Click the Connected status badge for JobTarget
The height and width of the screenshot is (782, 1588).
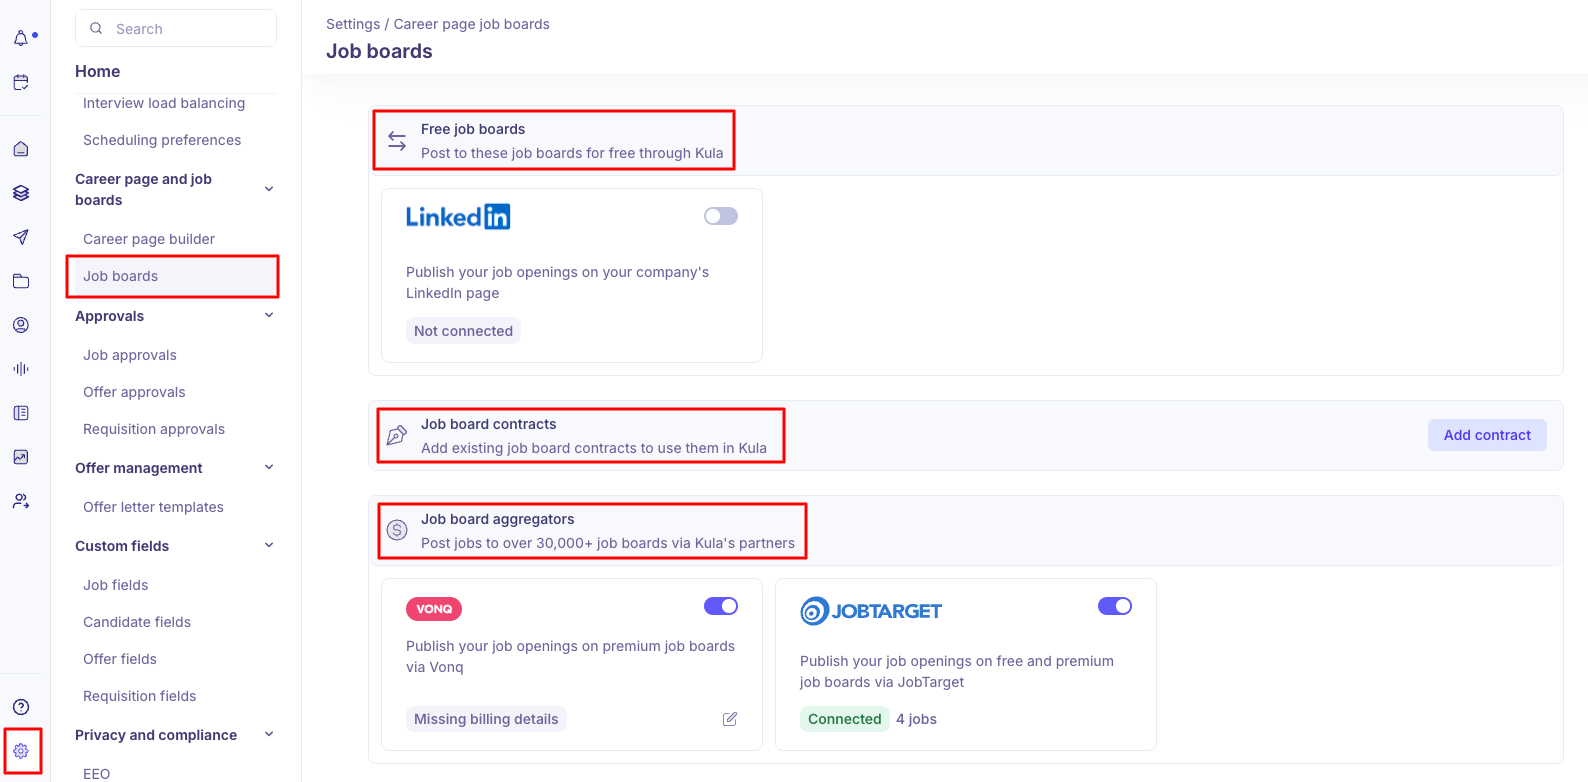(x=845, y=719)
